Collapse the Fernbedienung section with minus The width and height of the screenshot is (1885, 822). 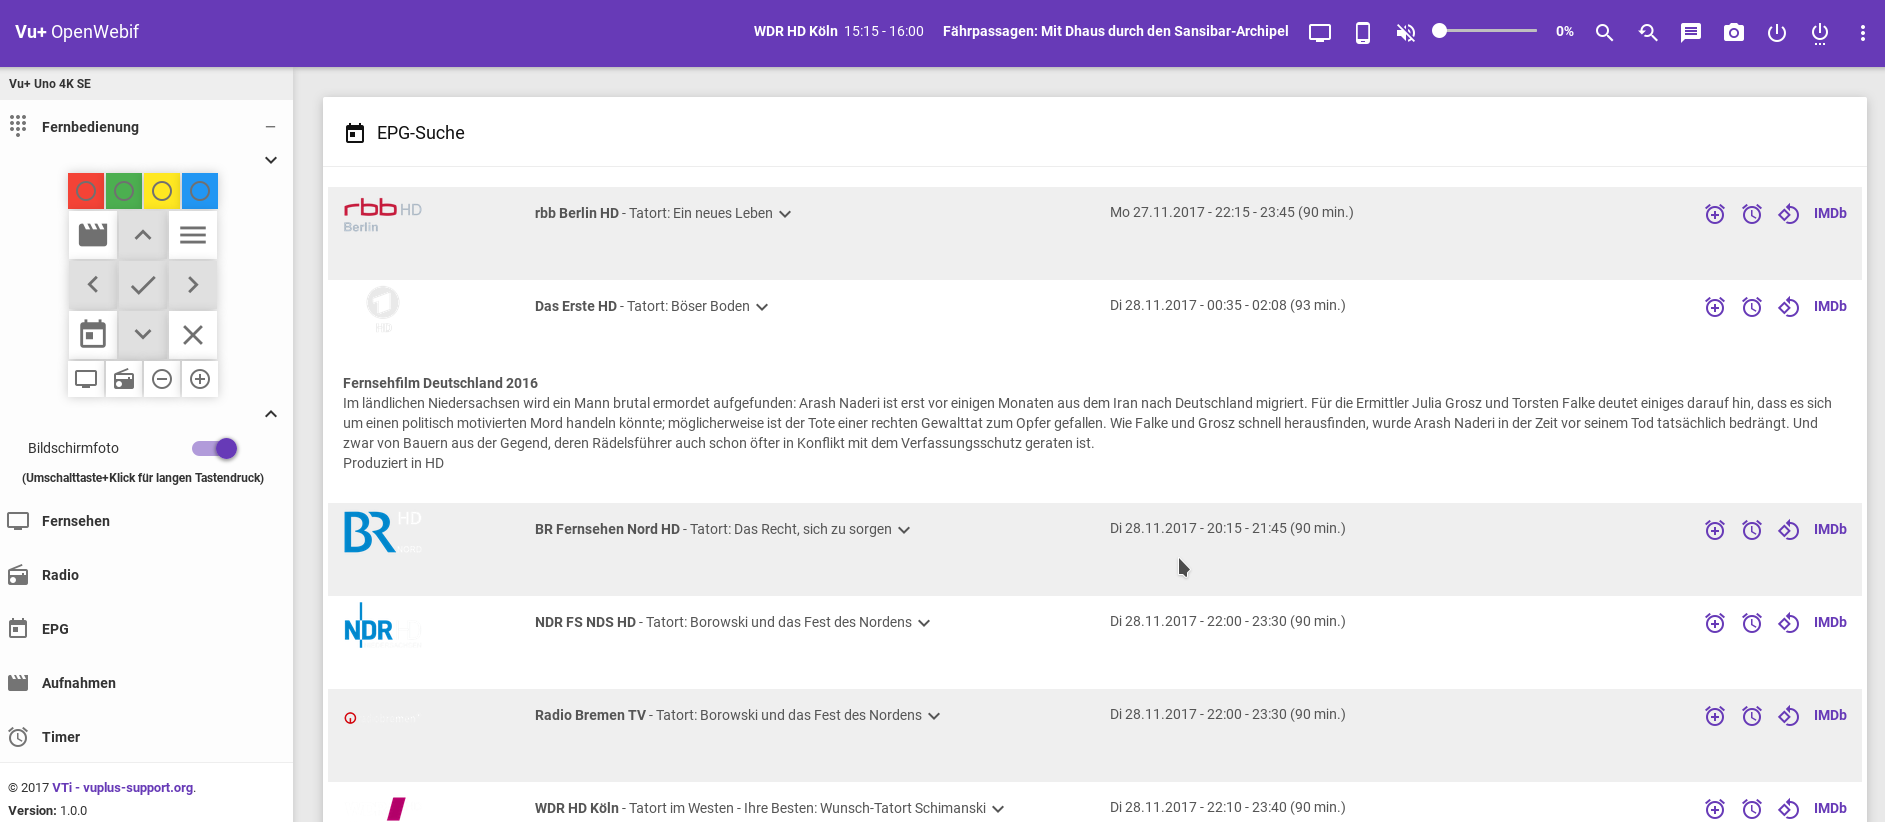click(x=270, y=127)
